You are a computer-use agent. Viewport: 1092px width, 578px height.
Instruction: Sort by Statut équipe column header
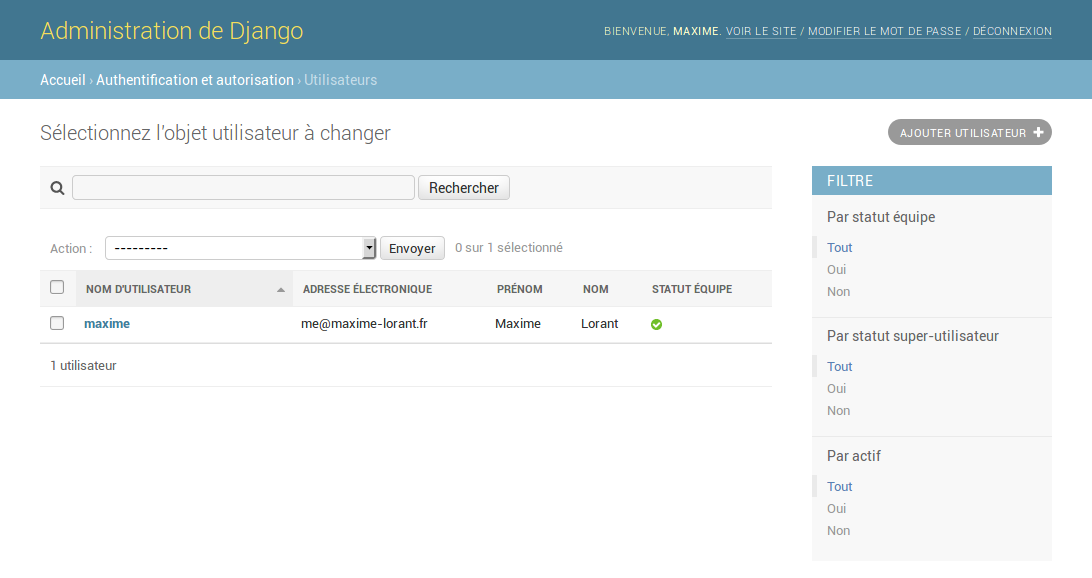tap(692, 289)
